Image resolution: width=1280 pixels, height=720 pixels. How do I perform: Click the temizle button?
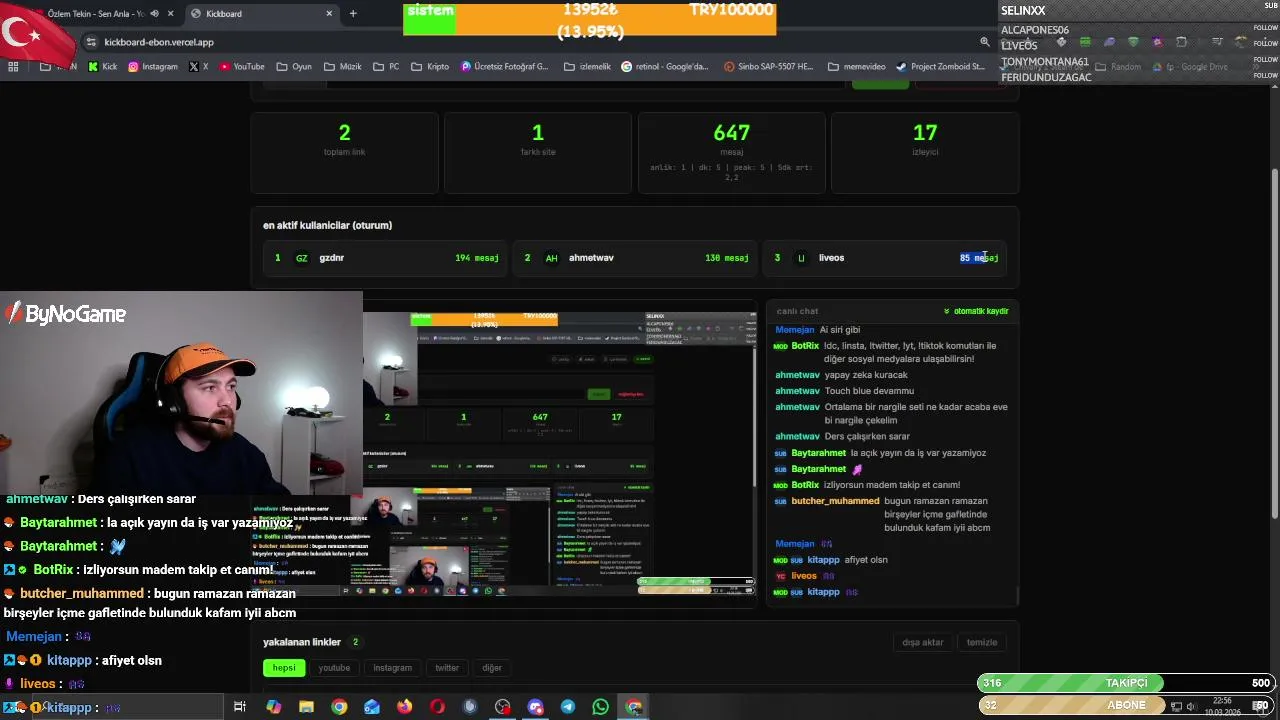pos(982,642)
